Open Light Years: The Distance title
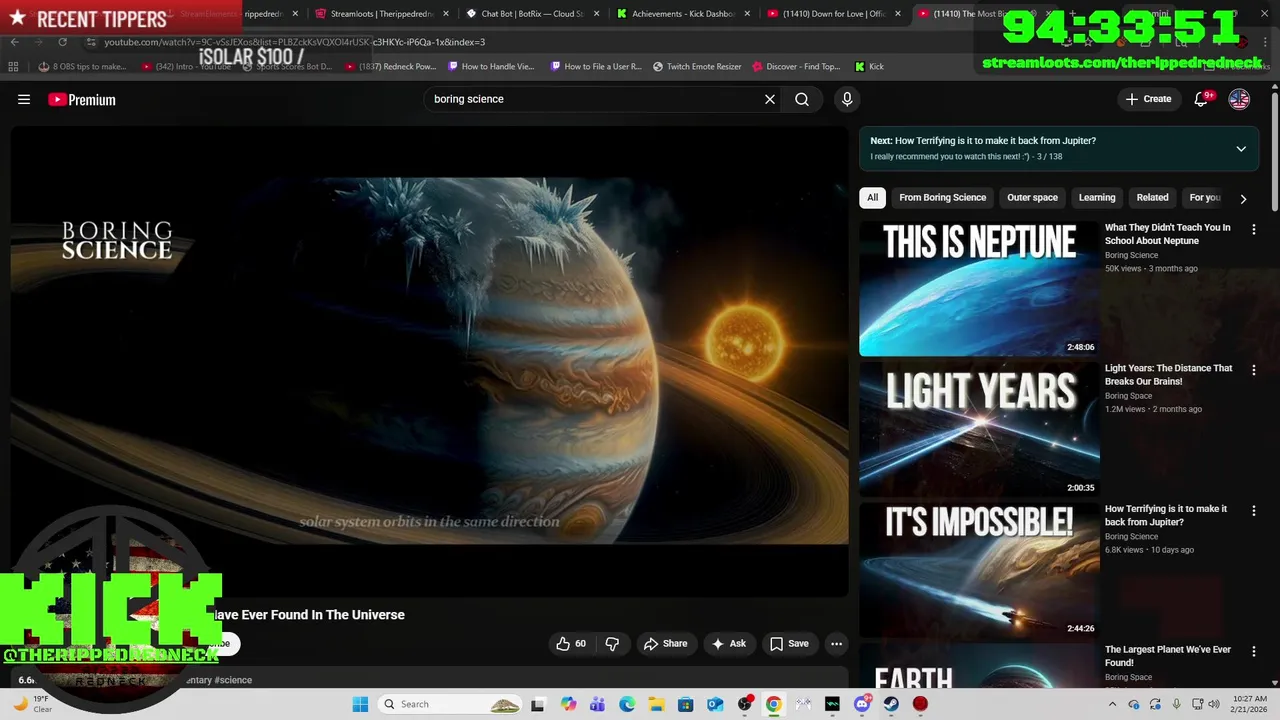The height and width of the screenshot is (720, 1280). (x=1168, y=375)
